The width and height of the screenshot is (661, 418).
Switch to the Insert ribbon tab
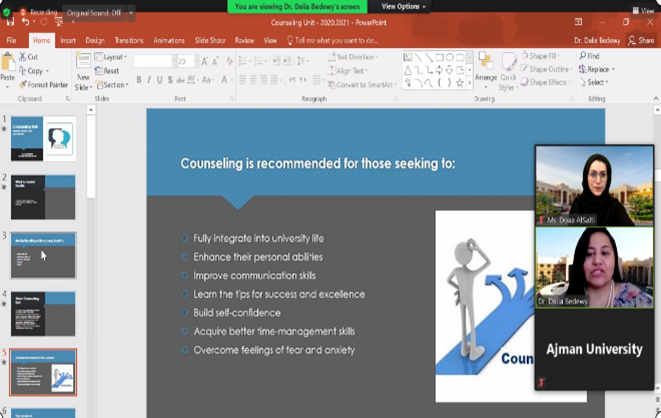click(68, 40)
